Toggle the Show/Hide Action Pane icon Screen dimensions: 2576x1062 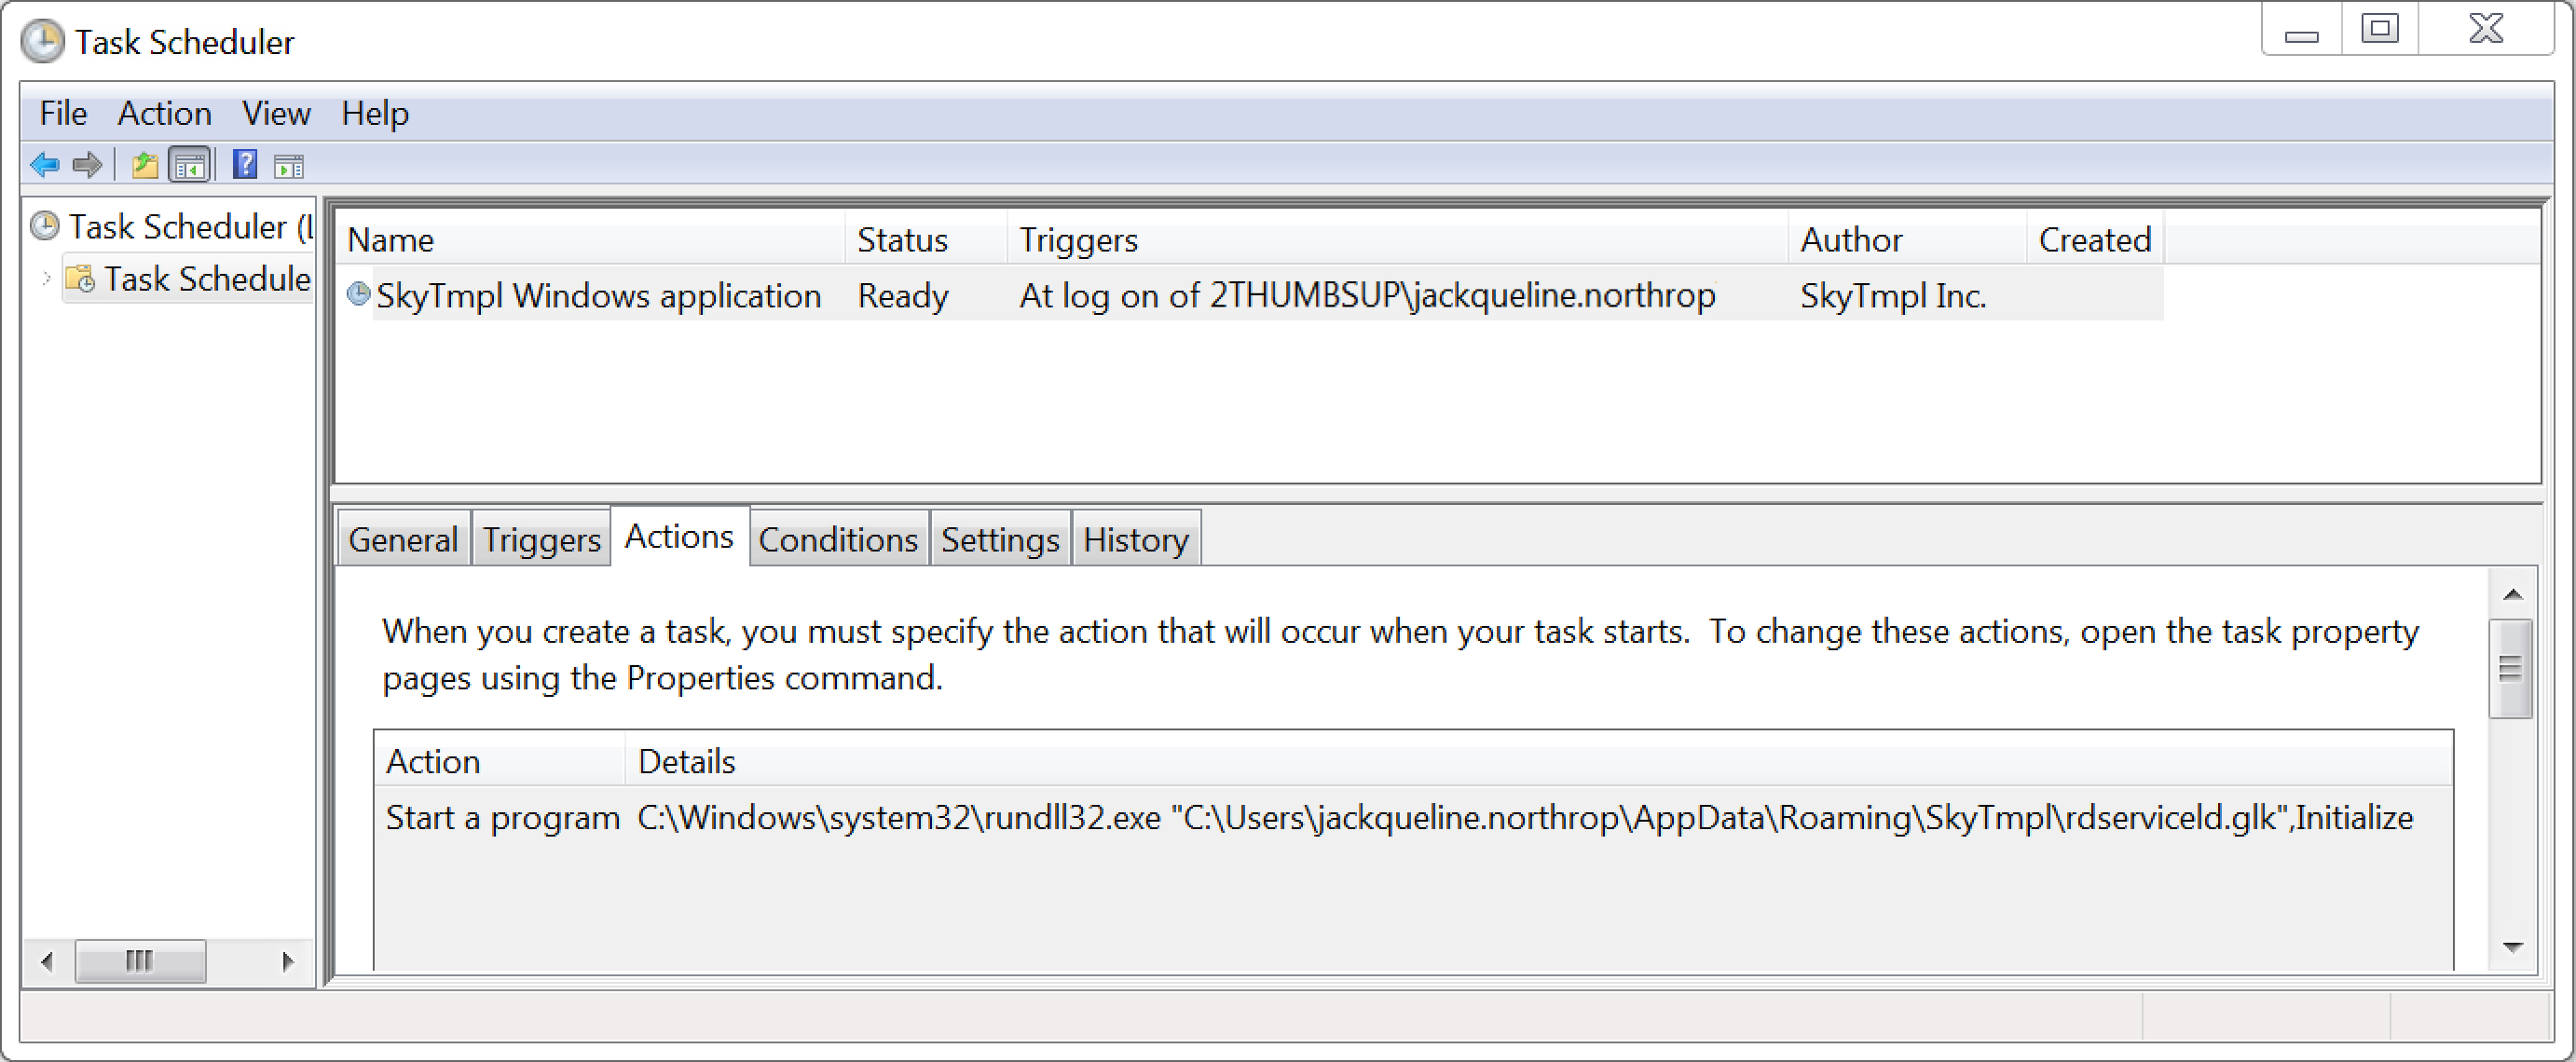(289, 166)
